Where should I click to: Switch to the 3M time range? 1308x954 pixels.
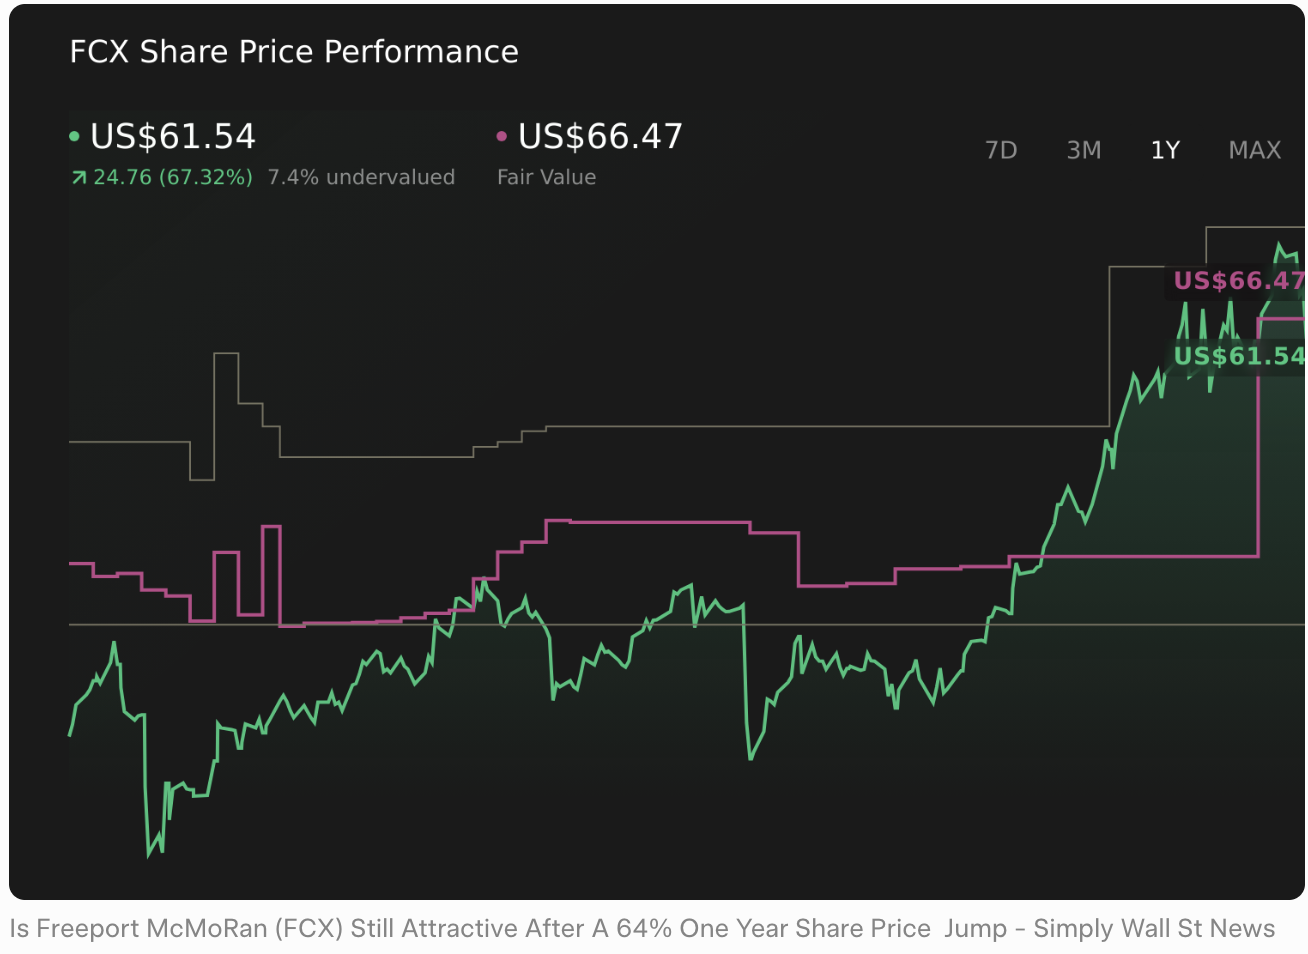(x=1083, y=150)
